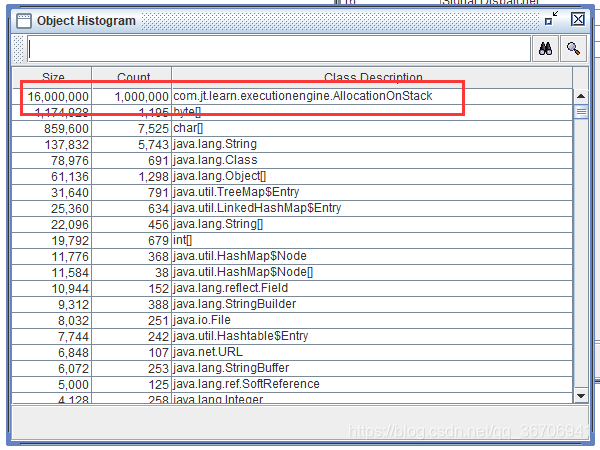Click the size value 19,792
This screenshot has width=600, height=450.
click(70, 241)
